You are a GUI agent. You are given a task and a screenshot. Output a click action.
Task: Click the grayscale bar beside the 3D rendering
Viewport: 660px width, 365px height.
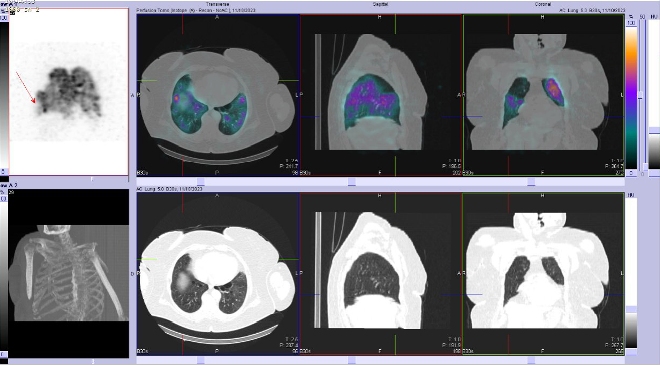(3, 276)
